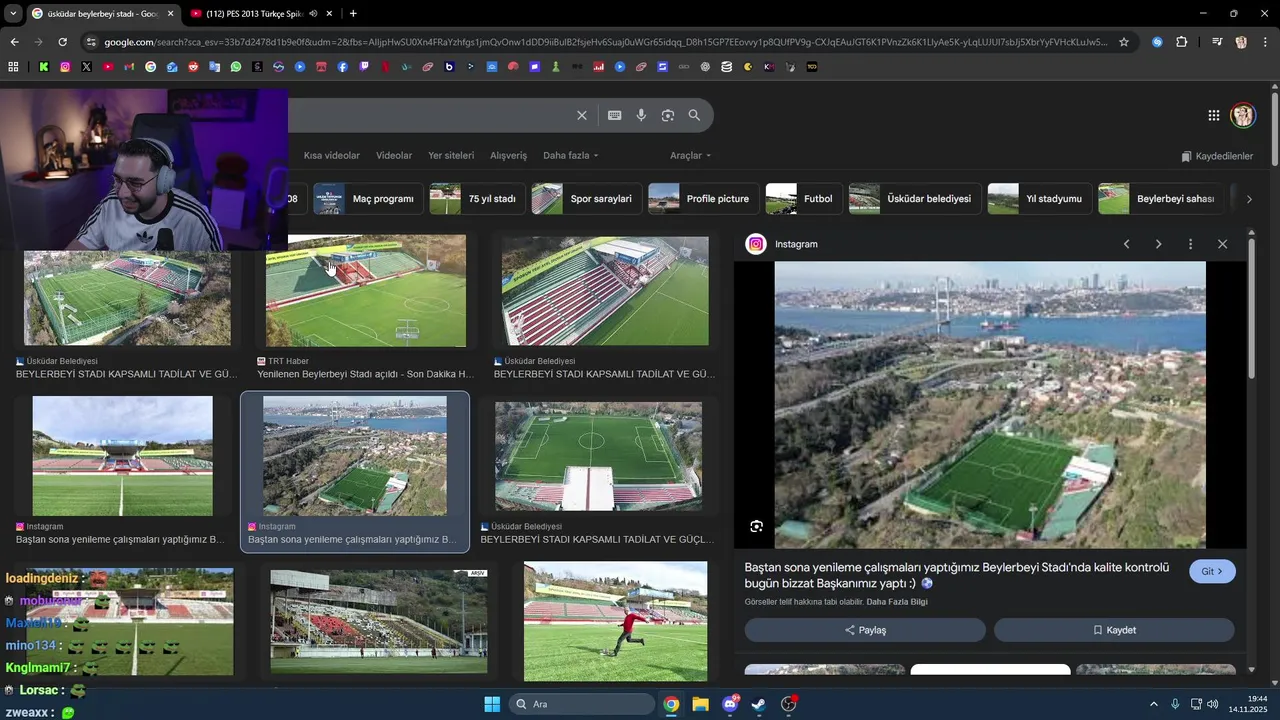Select the 75 yıl stadı filter chip
Image resolution: width=1280 pixels, height=720 pixels.
477,199
